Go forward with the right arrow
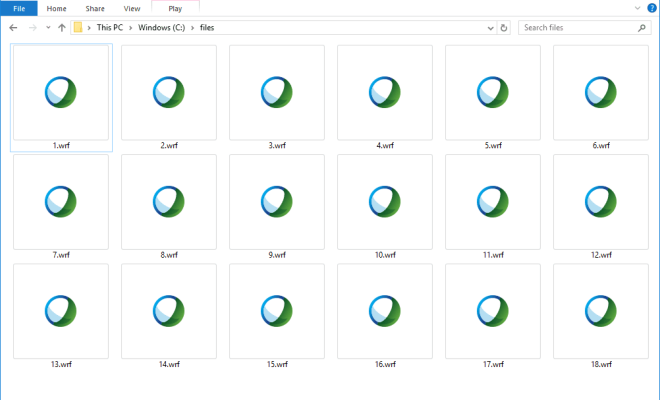This screenshot has height=400, width=660. (32, 28)
